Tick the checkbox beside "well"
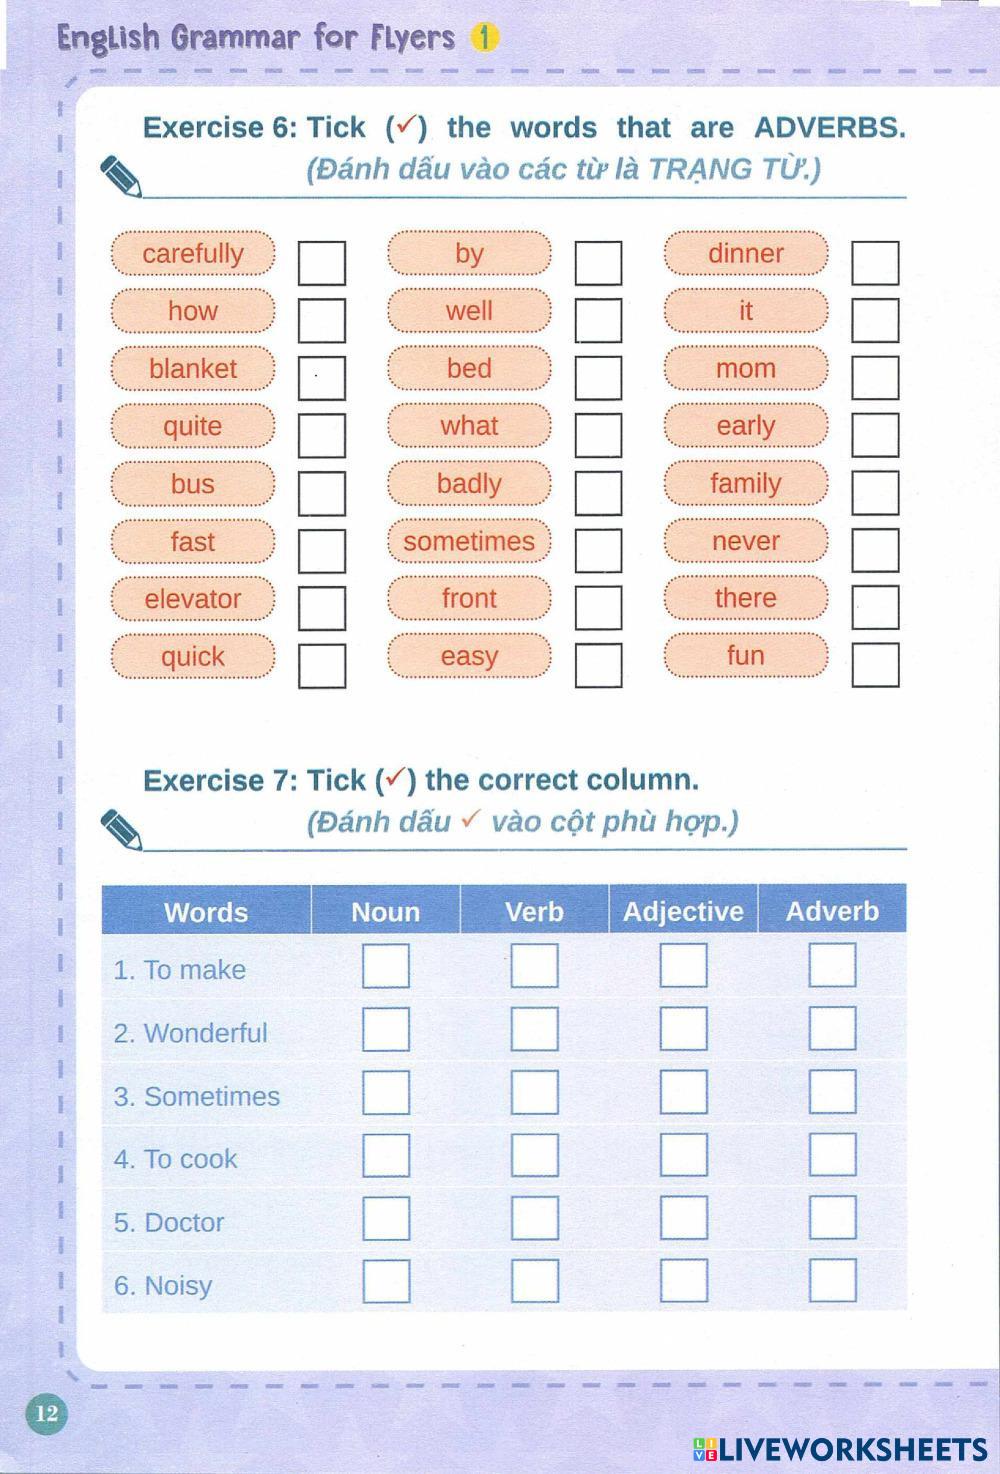The width and height of the screenshot is (1000, 1474). tap(598, 320)
